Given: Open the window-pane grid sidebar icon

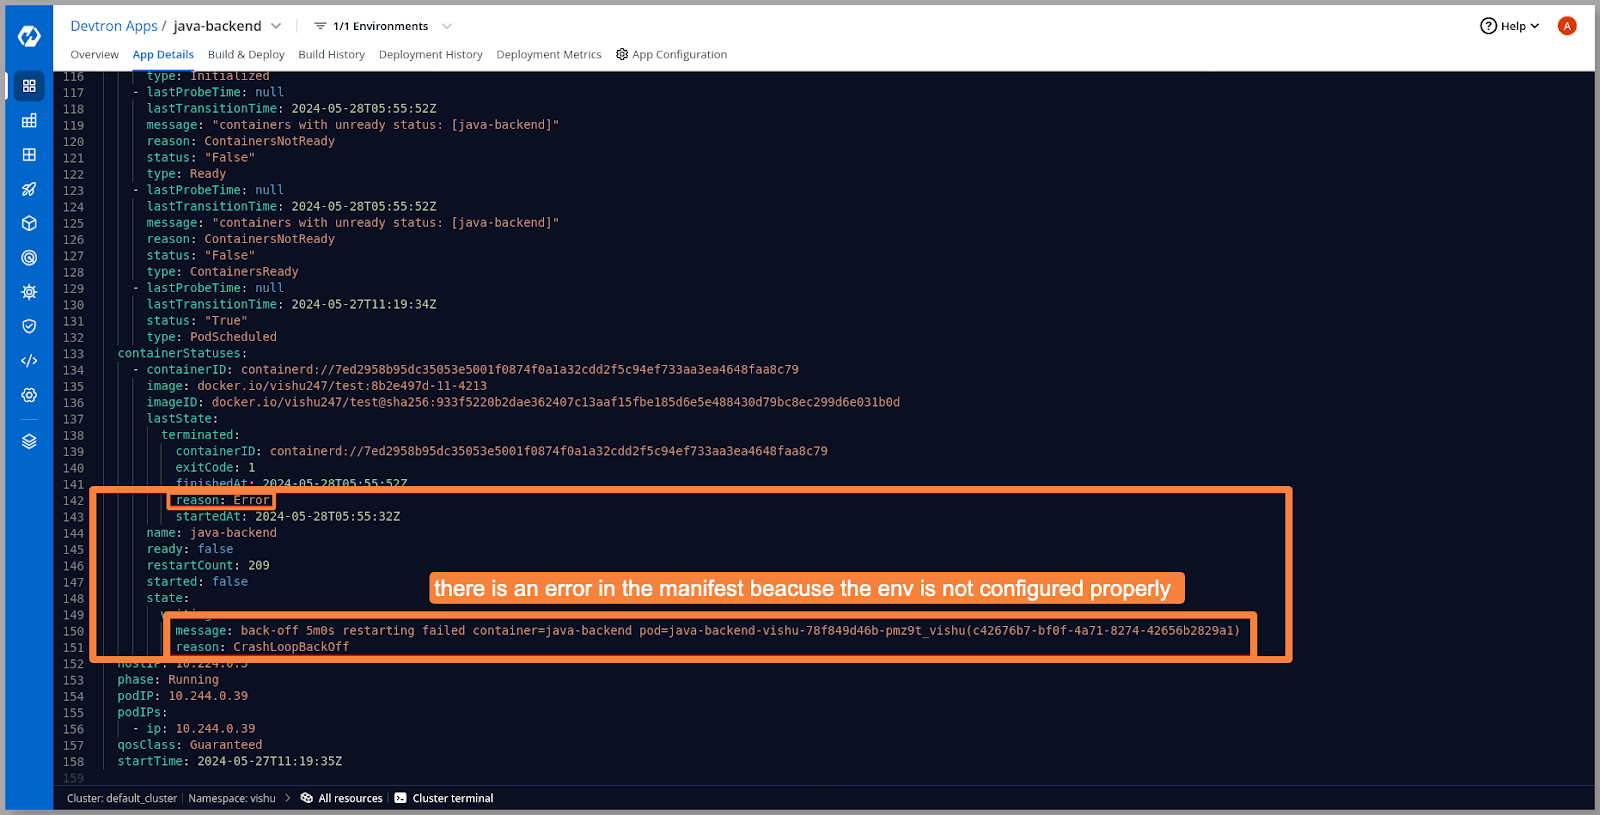Looking at the screenshot, I should [x=29, y=155].
